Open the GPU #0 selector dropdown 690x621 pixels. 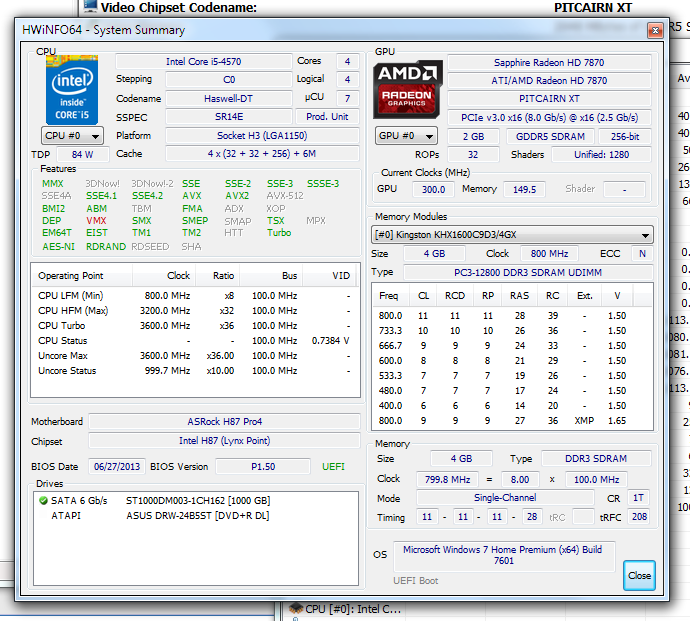pyautogui.click(x=407, y=136)
